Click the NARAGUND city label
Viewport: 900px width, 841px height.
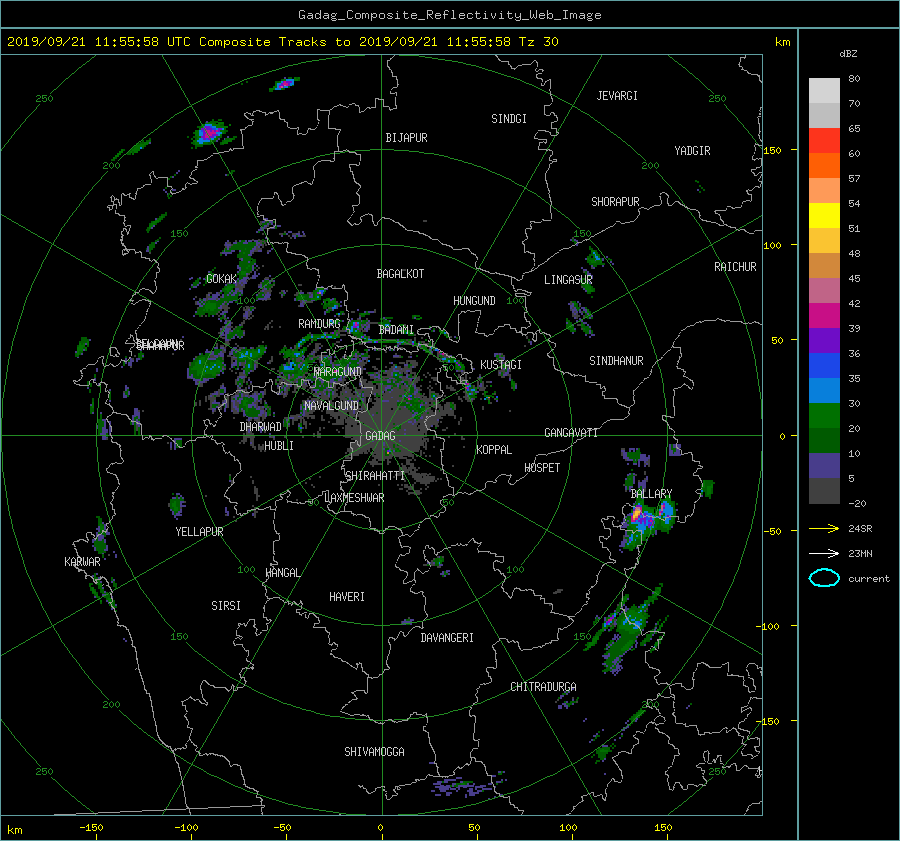click(x=338, y=372)
